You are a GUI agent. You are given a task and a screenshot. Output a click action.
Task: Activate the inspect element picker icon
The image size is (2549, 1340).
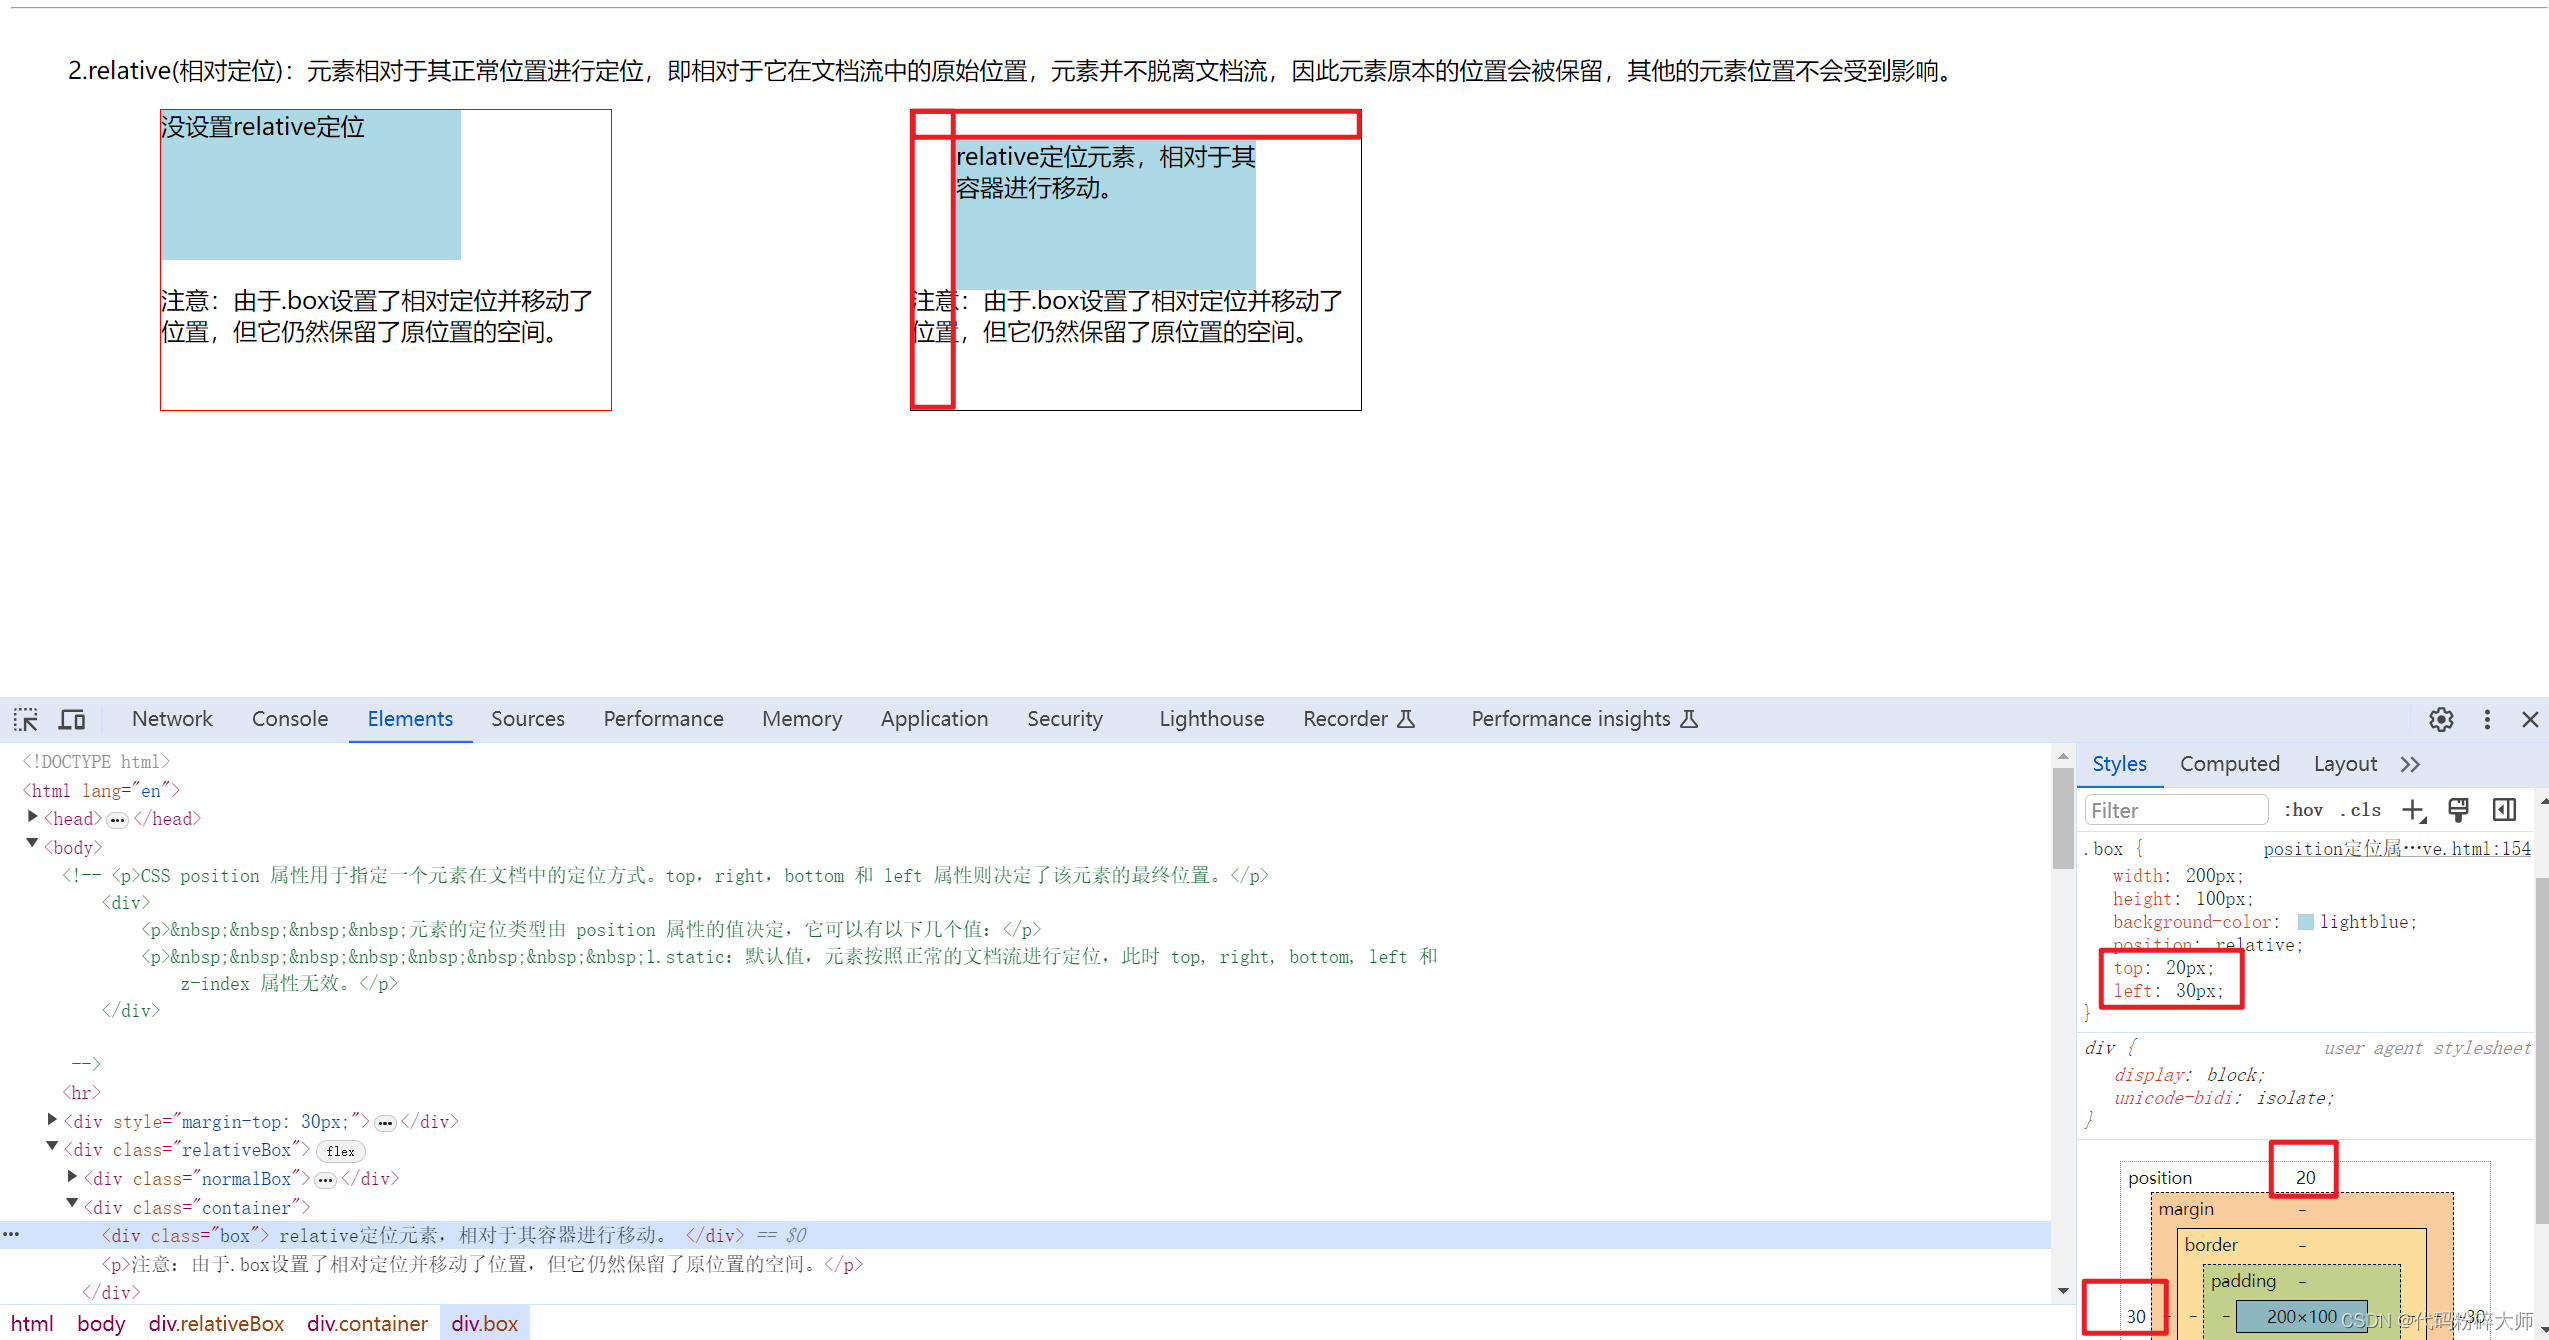[x=26, y=719]
